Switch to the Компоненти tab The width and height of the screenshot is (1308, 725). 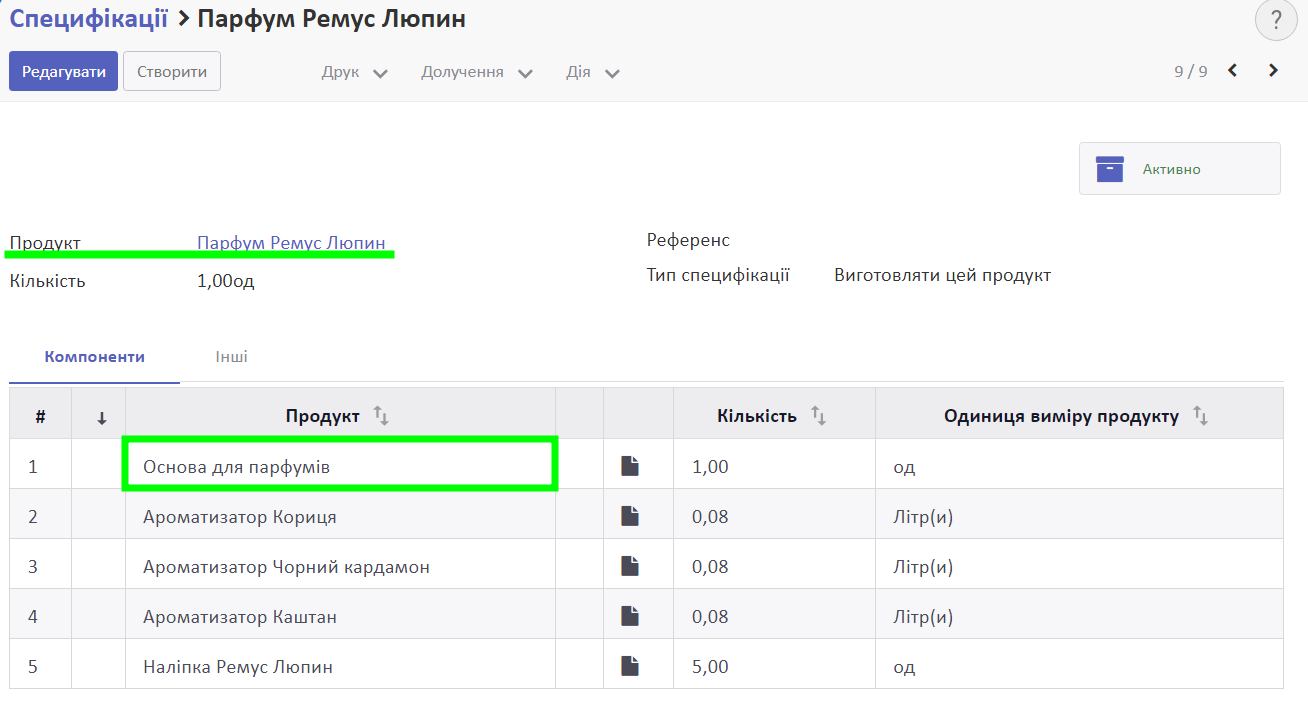click(95, 357)
